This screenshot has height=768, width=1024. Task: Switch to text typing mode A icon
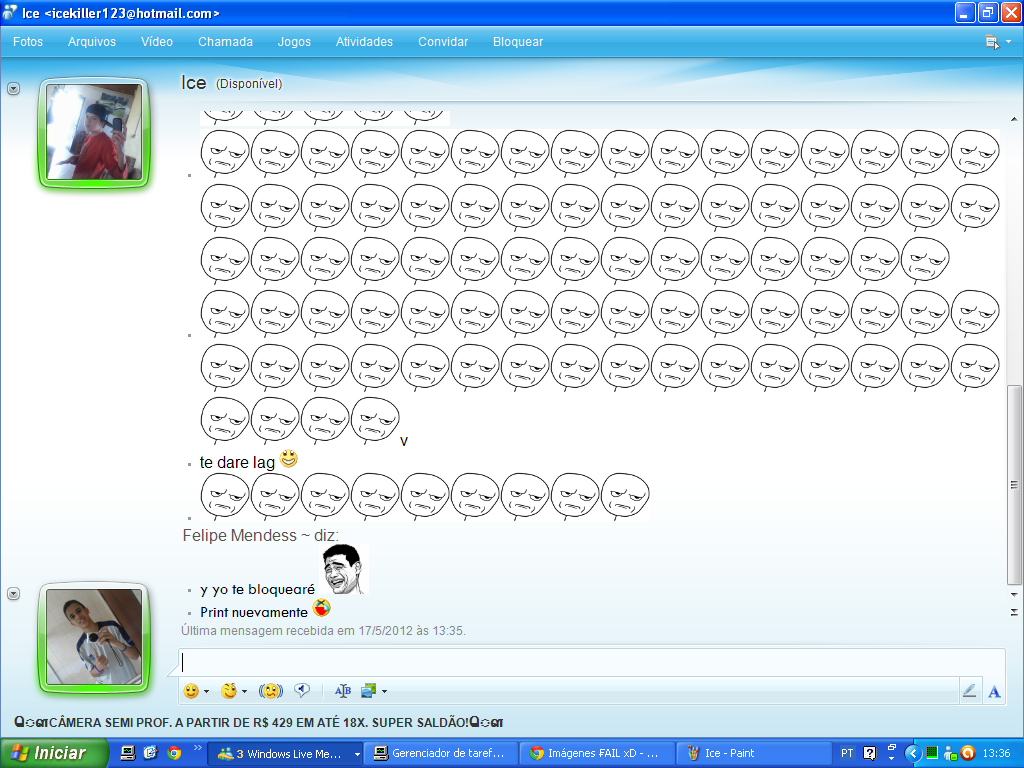(994, 692)
